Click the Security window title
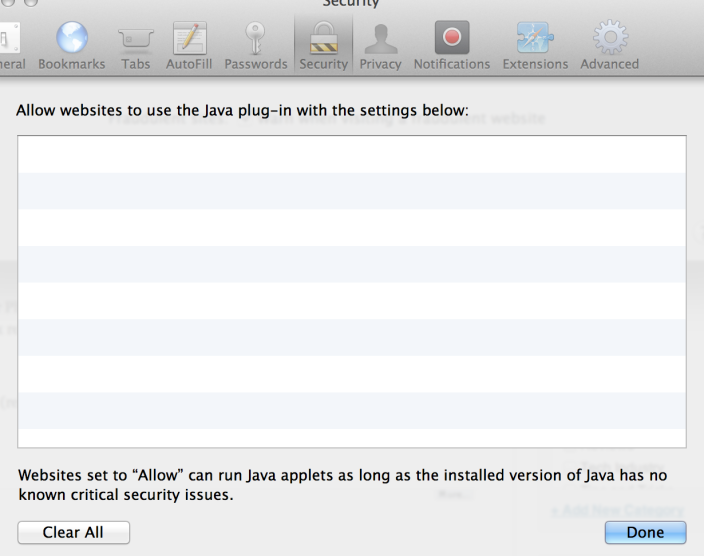Viewport: 704px width, 556px height. pyautogui.click(x=350, y=4)
